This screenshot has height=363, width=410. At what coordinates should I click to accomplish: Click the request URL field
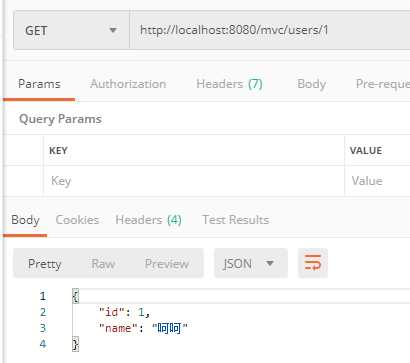pyautogui.click(x=270, y=30)
